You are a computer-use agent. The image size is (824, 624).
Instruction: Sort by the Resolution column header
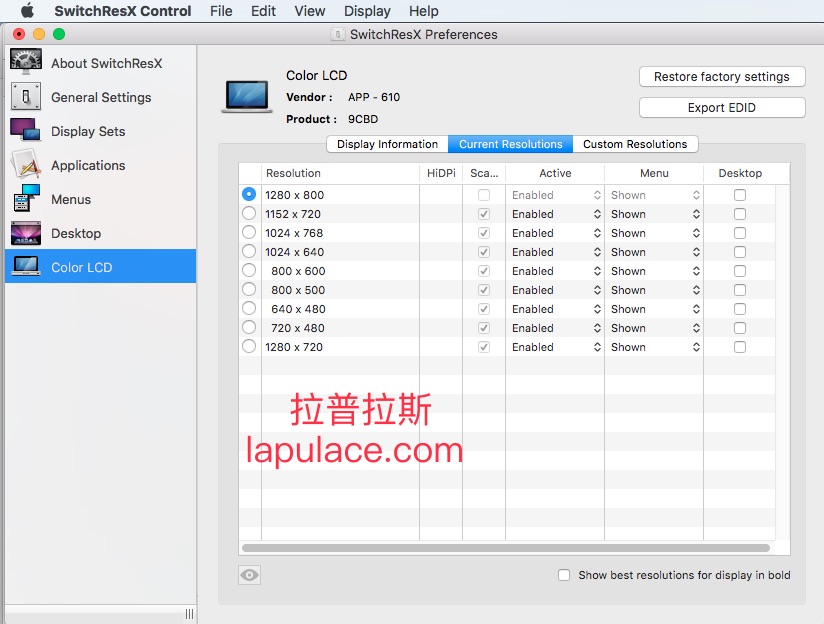pos(340,173)
